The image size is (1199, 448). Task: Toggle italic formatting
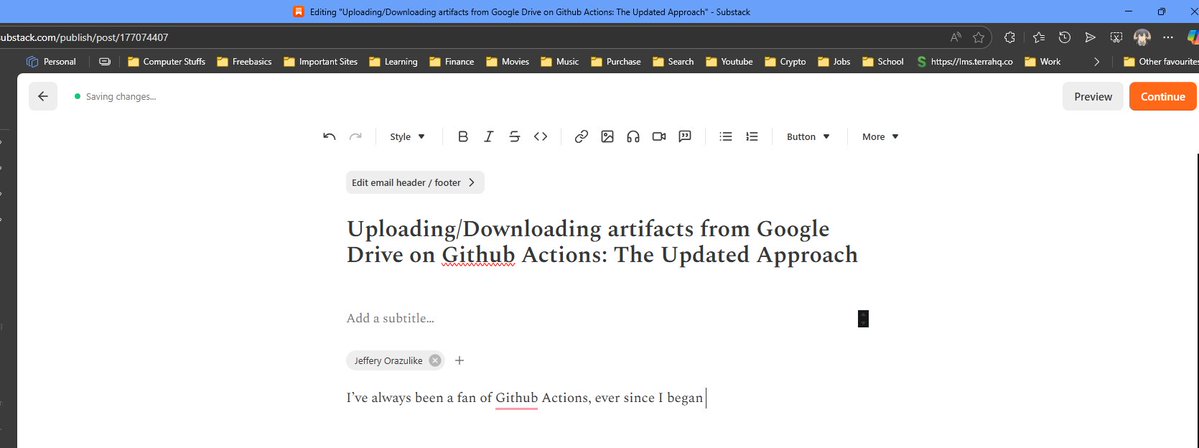point(489,137)
